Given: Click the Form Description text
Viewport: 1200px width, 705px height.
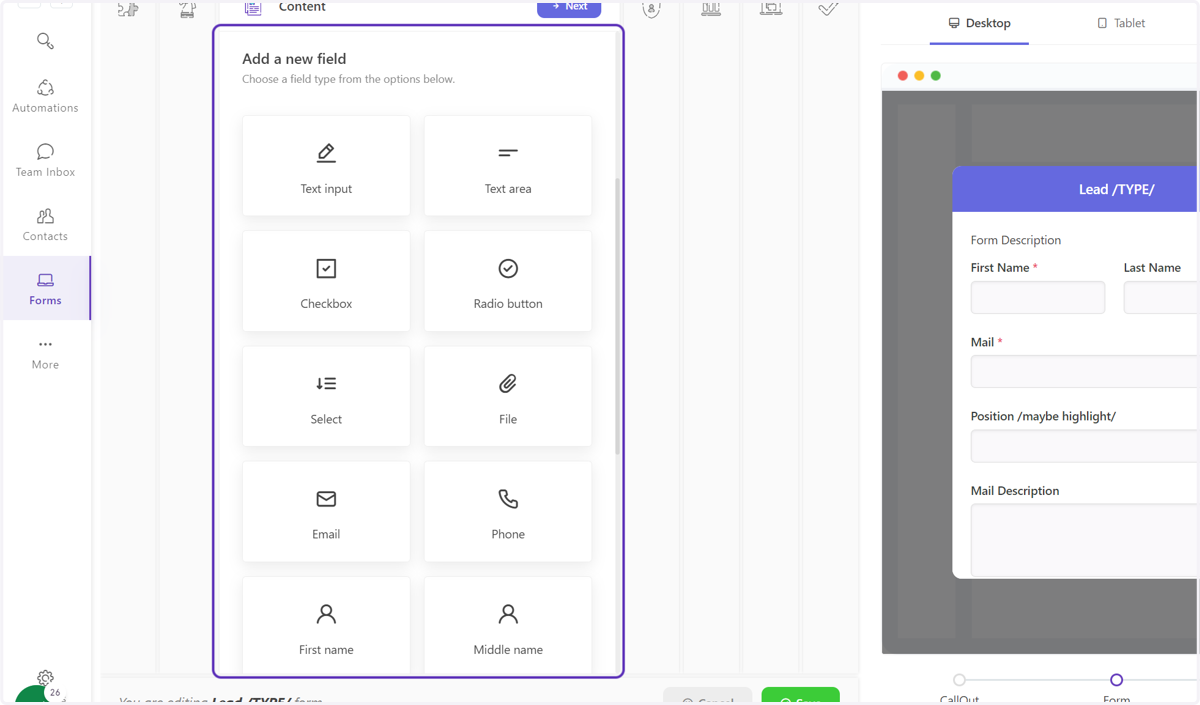Looking at the screenshot, I should pos(1016,240).
